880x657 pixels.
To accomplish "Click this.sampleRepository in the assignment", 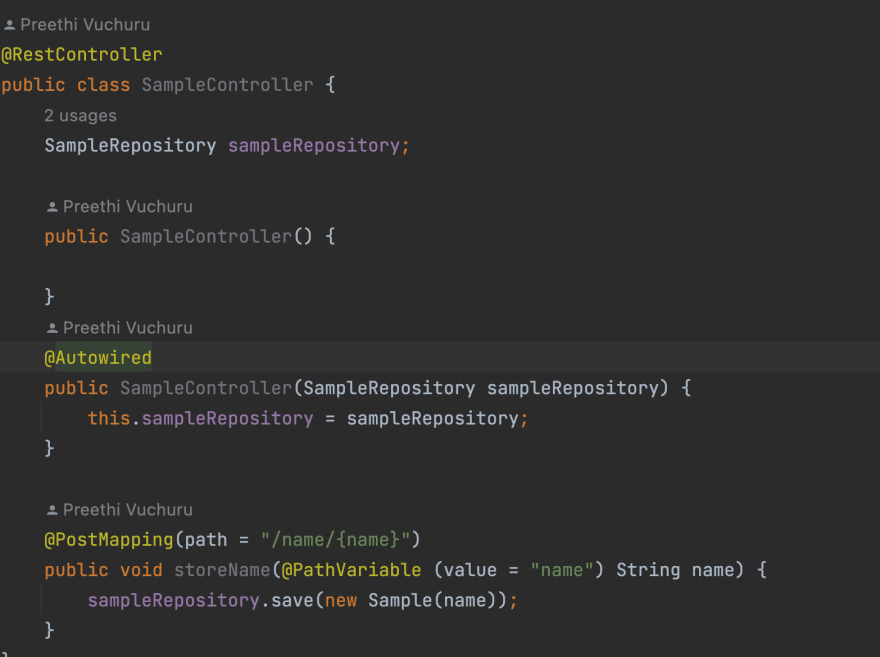I will [x=200, y=419].
